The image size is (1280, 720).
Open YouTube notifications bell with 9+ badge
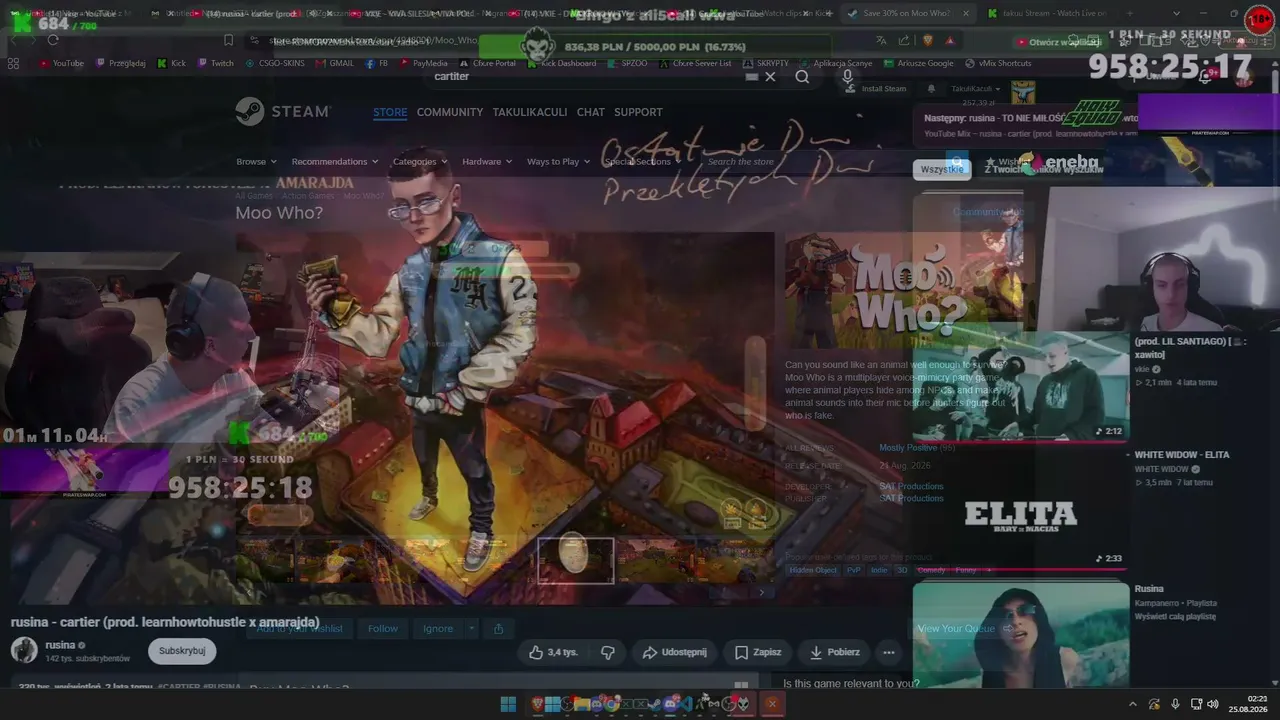pos(1205,76)
